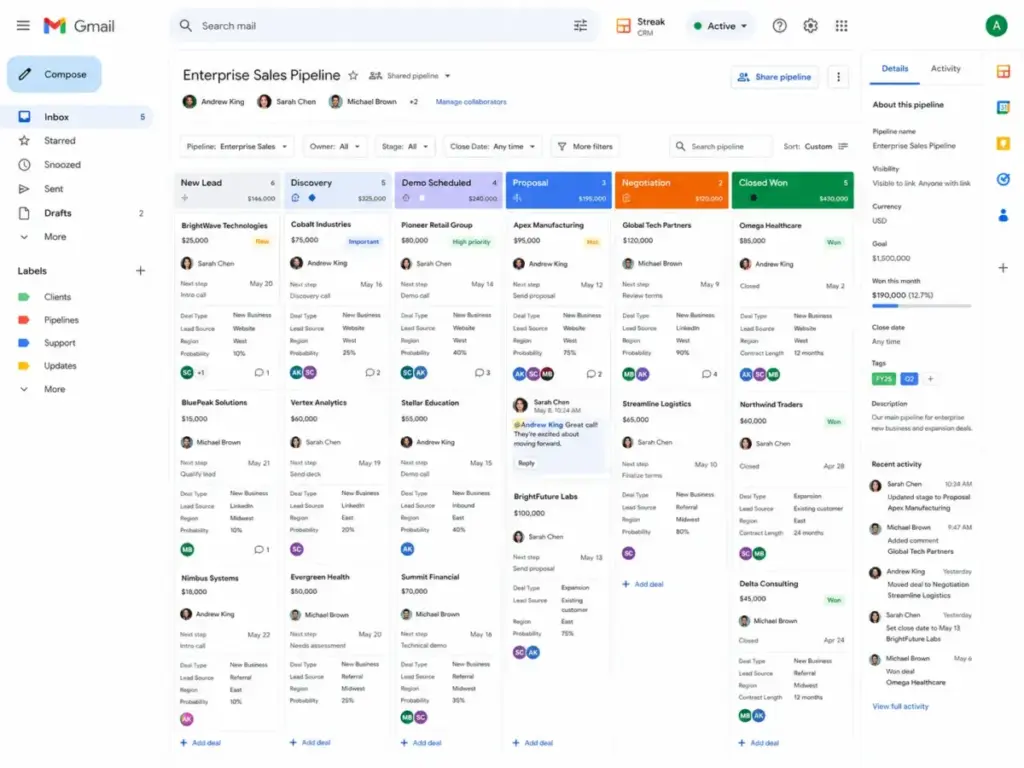Open comments icon on BrightWave Technologies card
This screenshot has width=1024, height=768.
261,372
